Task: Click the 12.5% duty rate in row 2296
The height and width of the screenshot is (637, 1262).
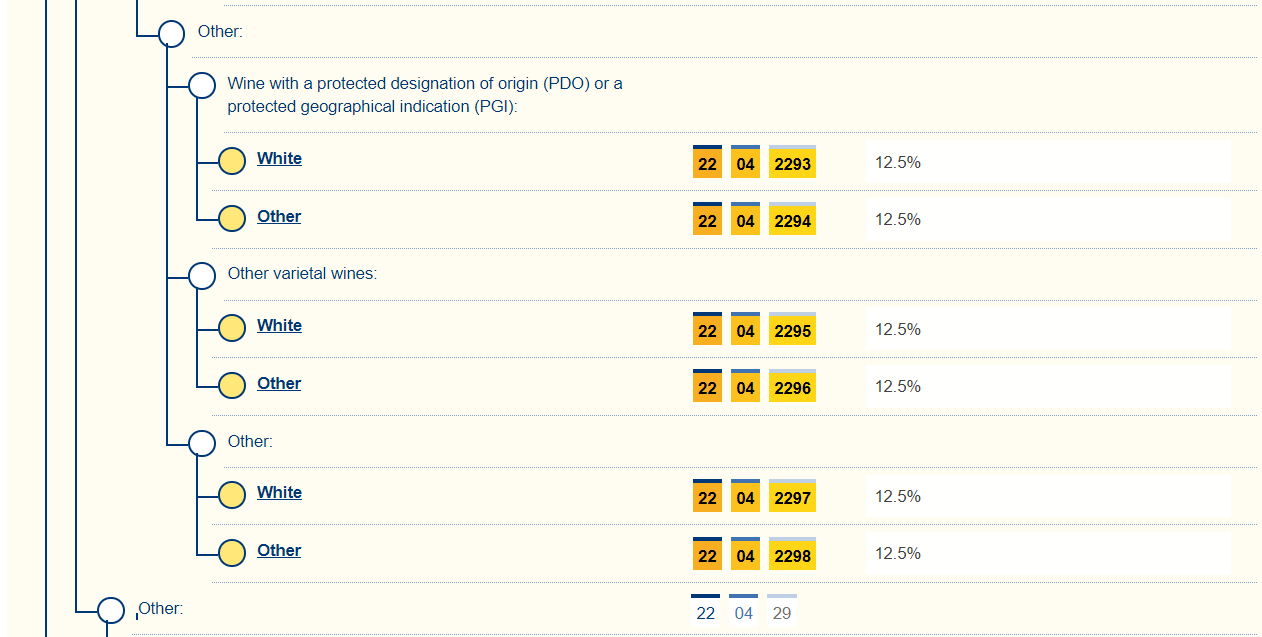Action: point(897,387)
